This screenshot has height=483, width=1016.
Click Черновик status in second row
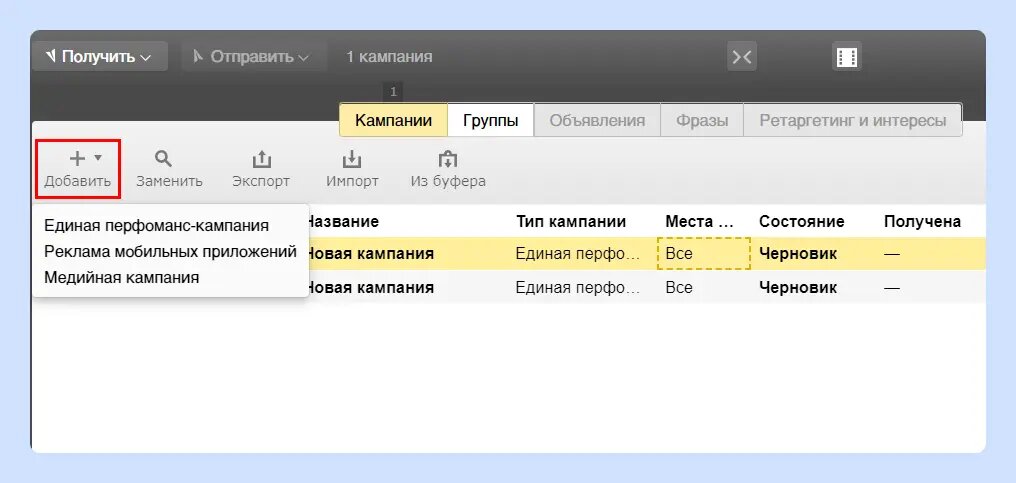tap(798, 287)
